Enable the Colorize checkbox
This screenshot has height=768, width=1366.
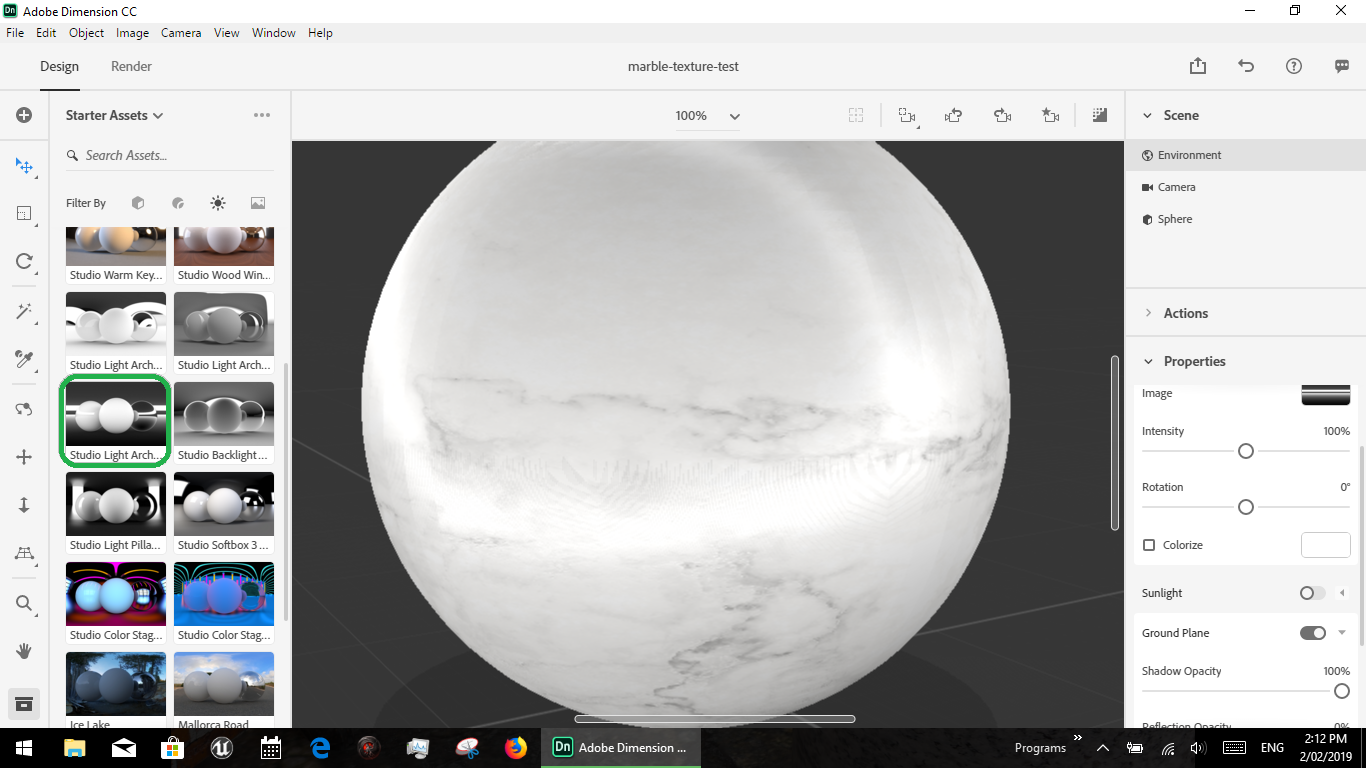pos(1149,545)
